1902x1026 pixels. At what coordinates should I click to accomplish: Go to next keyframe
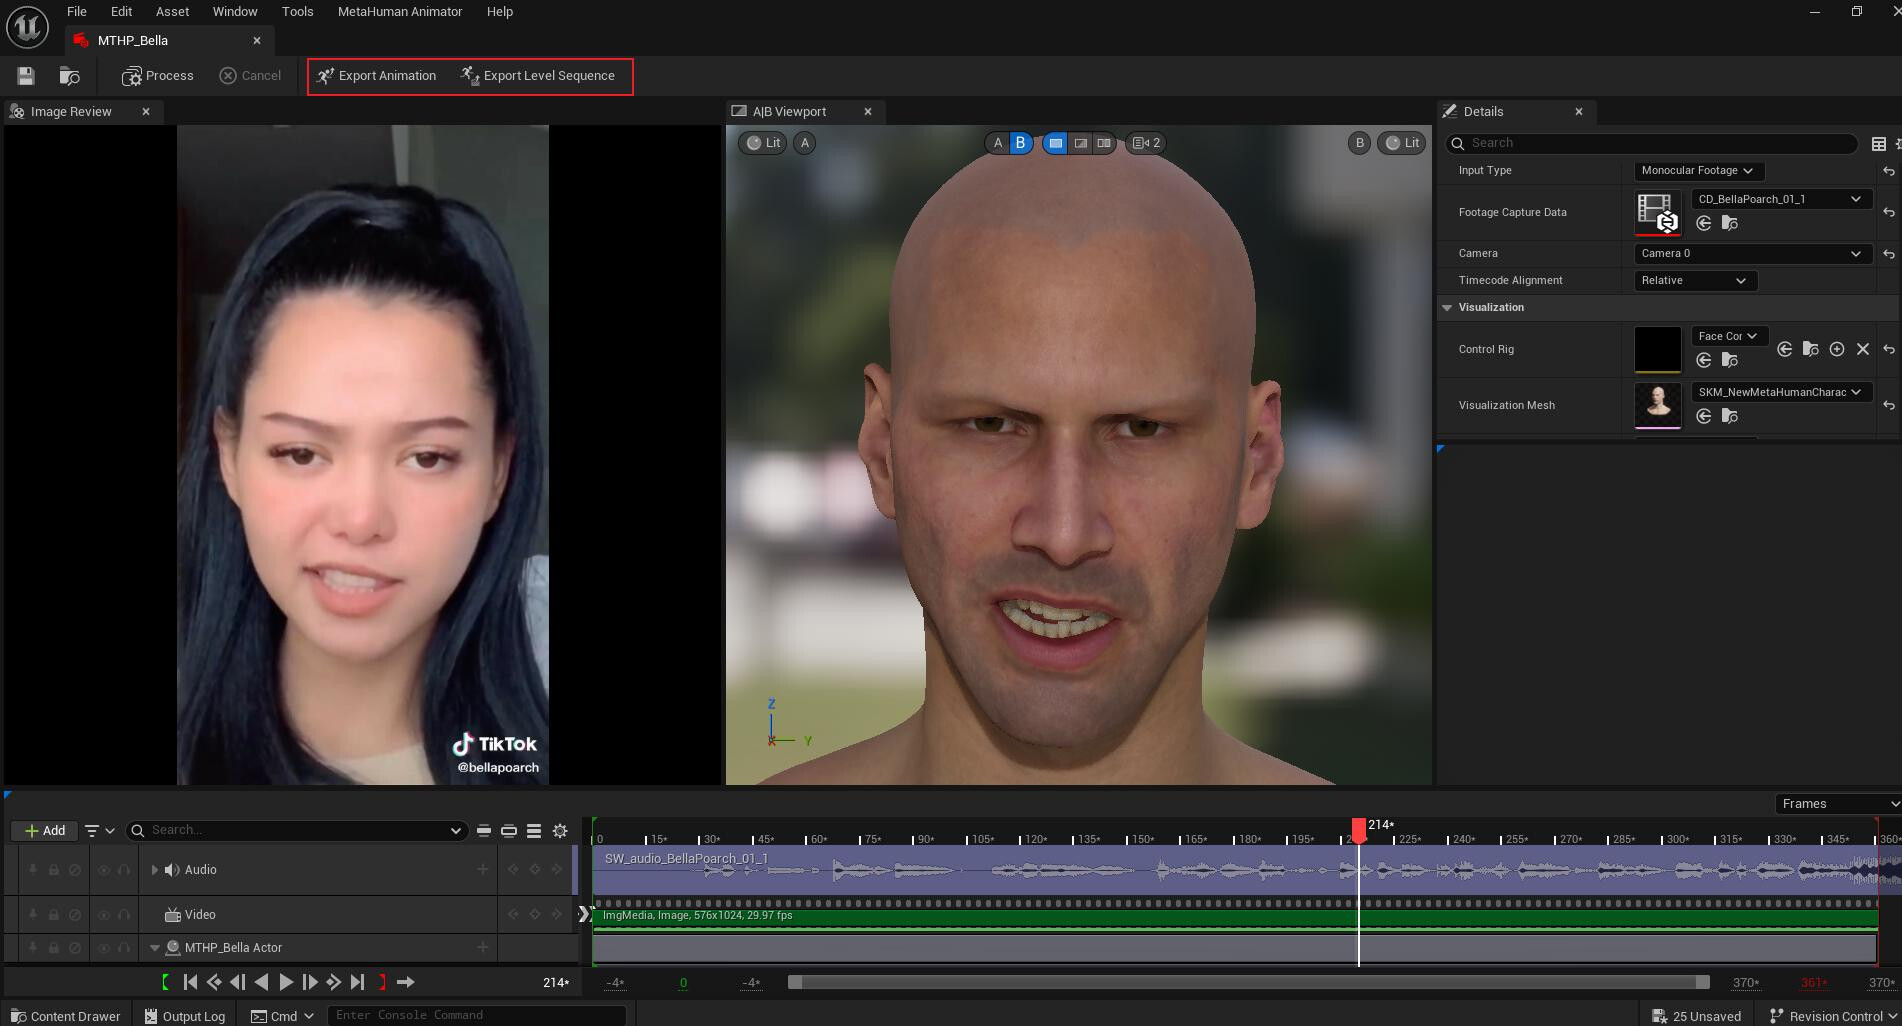[x=334, y=983]
